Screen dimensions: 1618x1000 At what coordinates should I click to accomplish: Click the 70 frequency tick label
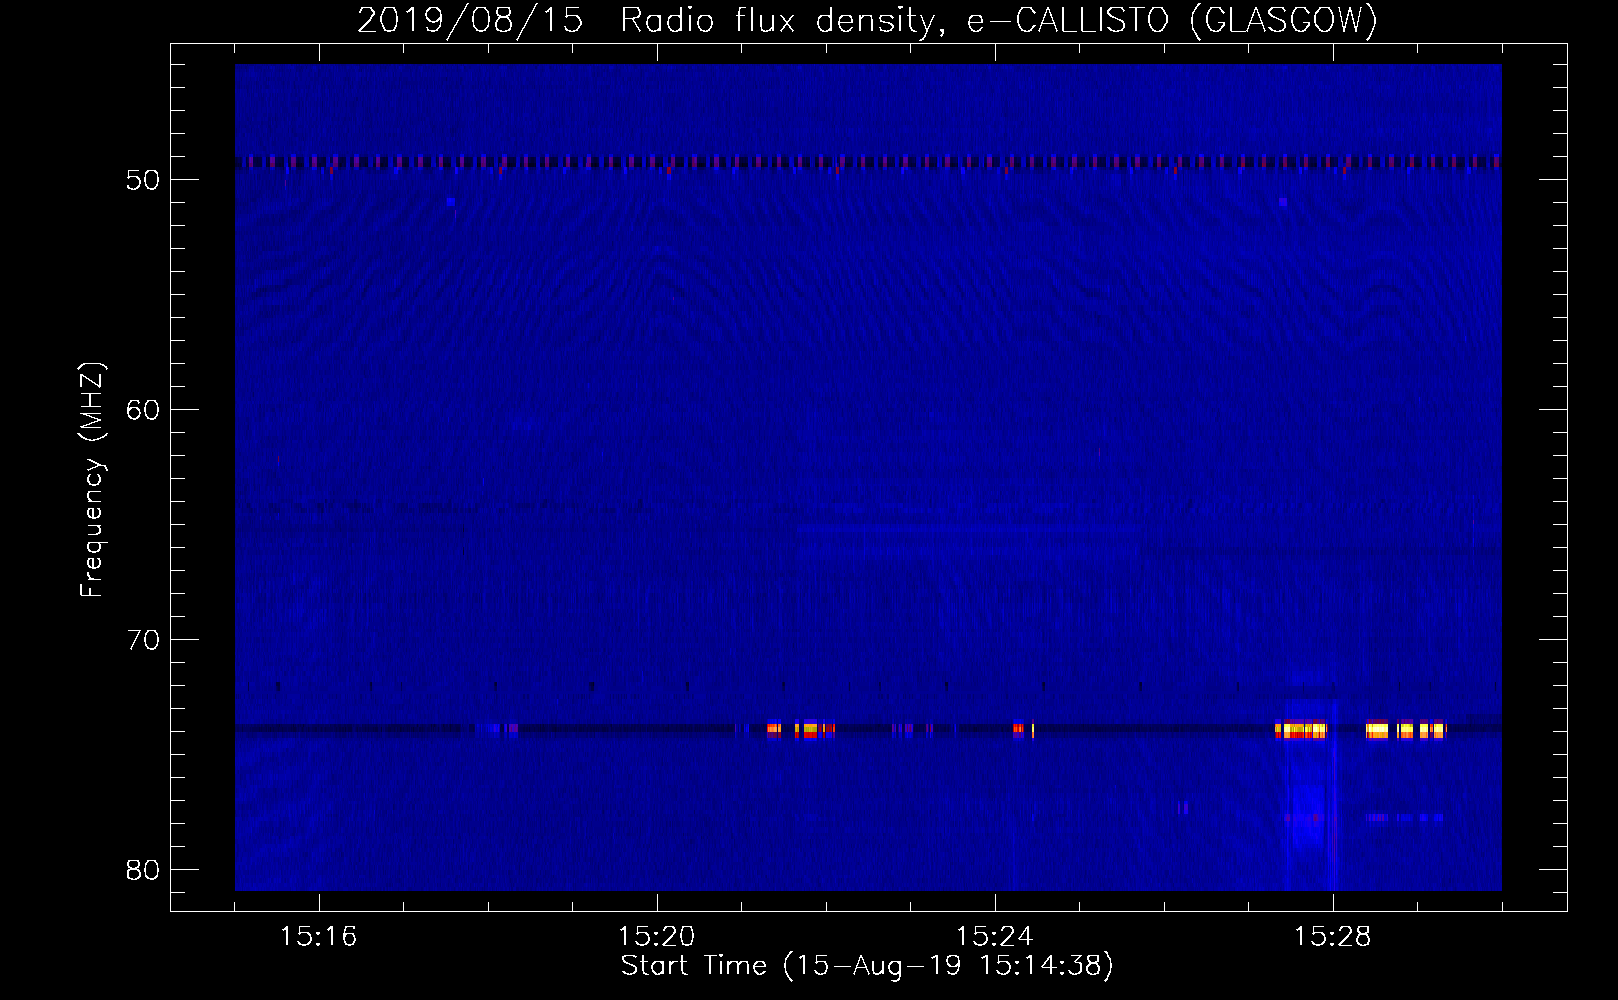tap(143, 640)
